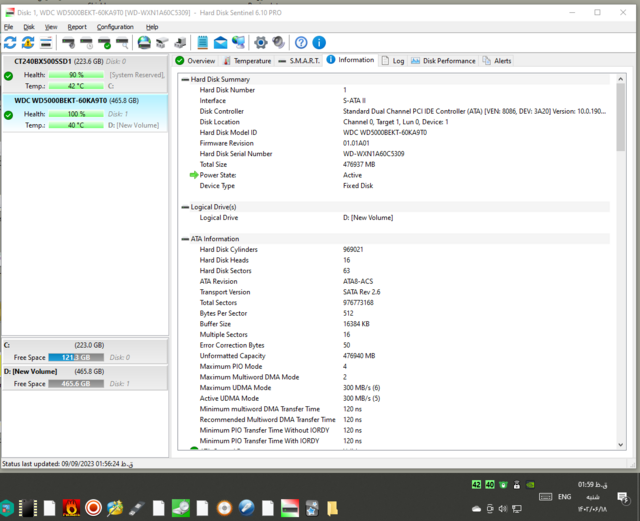Select D: [New Volume] partition entry
The height and width of the screenshot is (521, 640).
point(42,372)
